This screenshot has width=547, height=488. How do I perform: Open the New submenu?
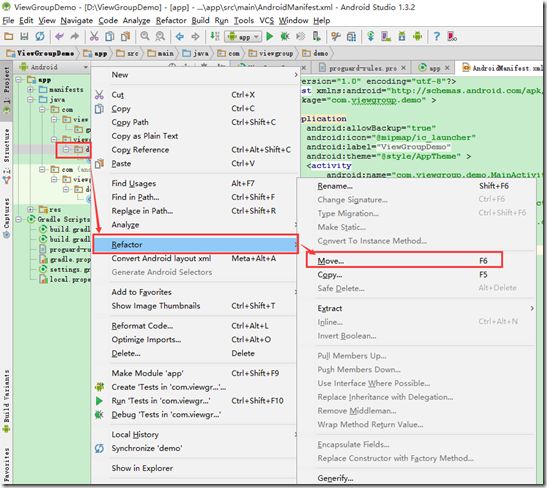click(x=194, y=75)
